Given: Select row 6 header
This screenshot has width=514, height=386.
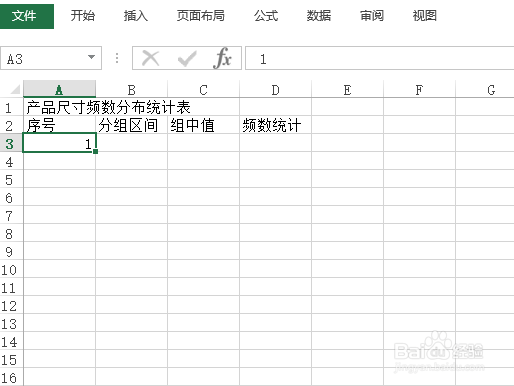Looking at the screenshot, I should tap(11, 197).
